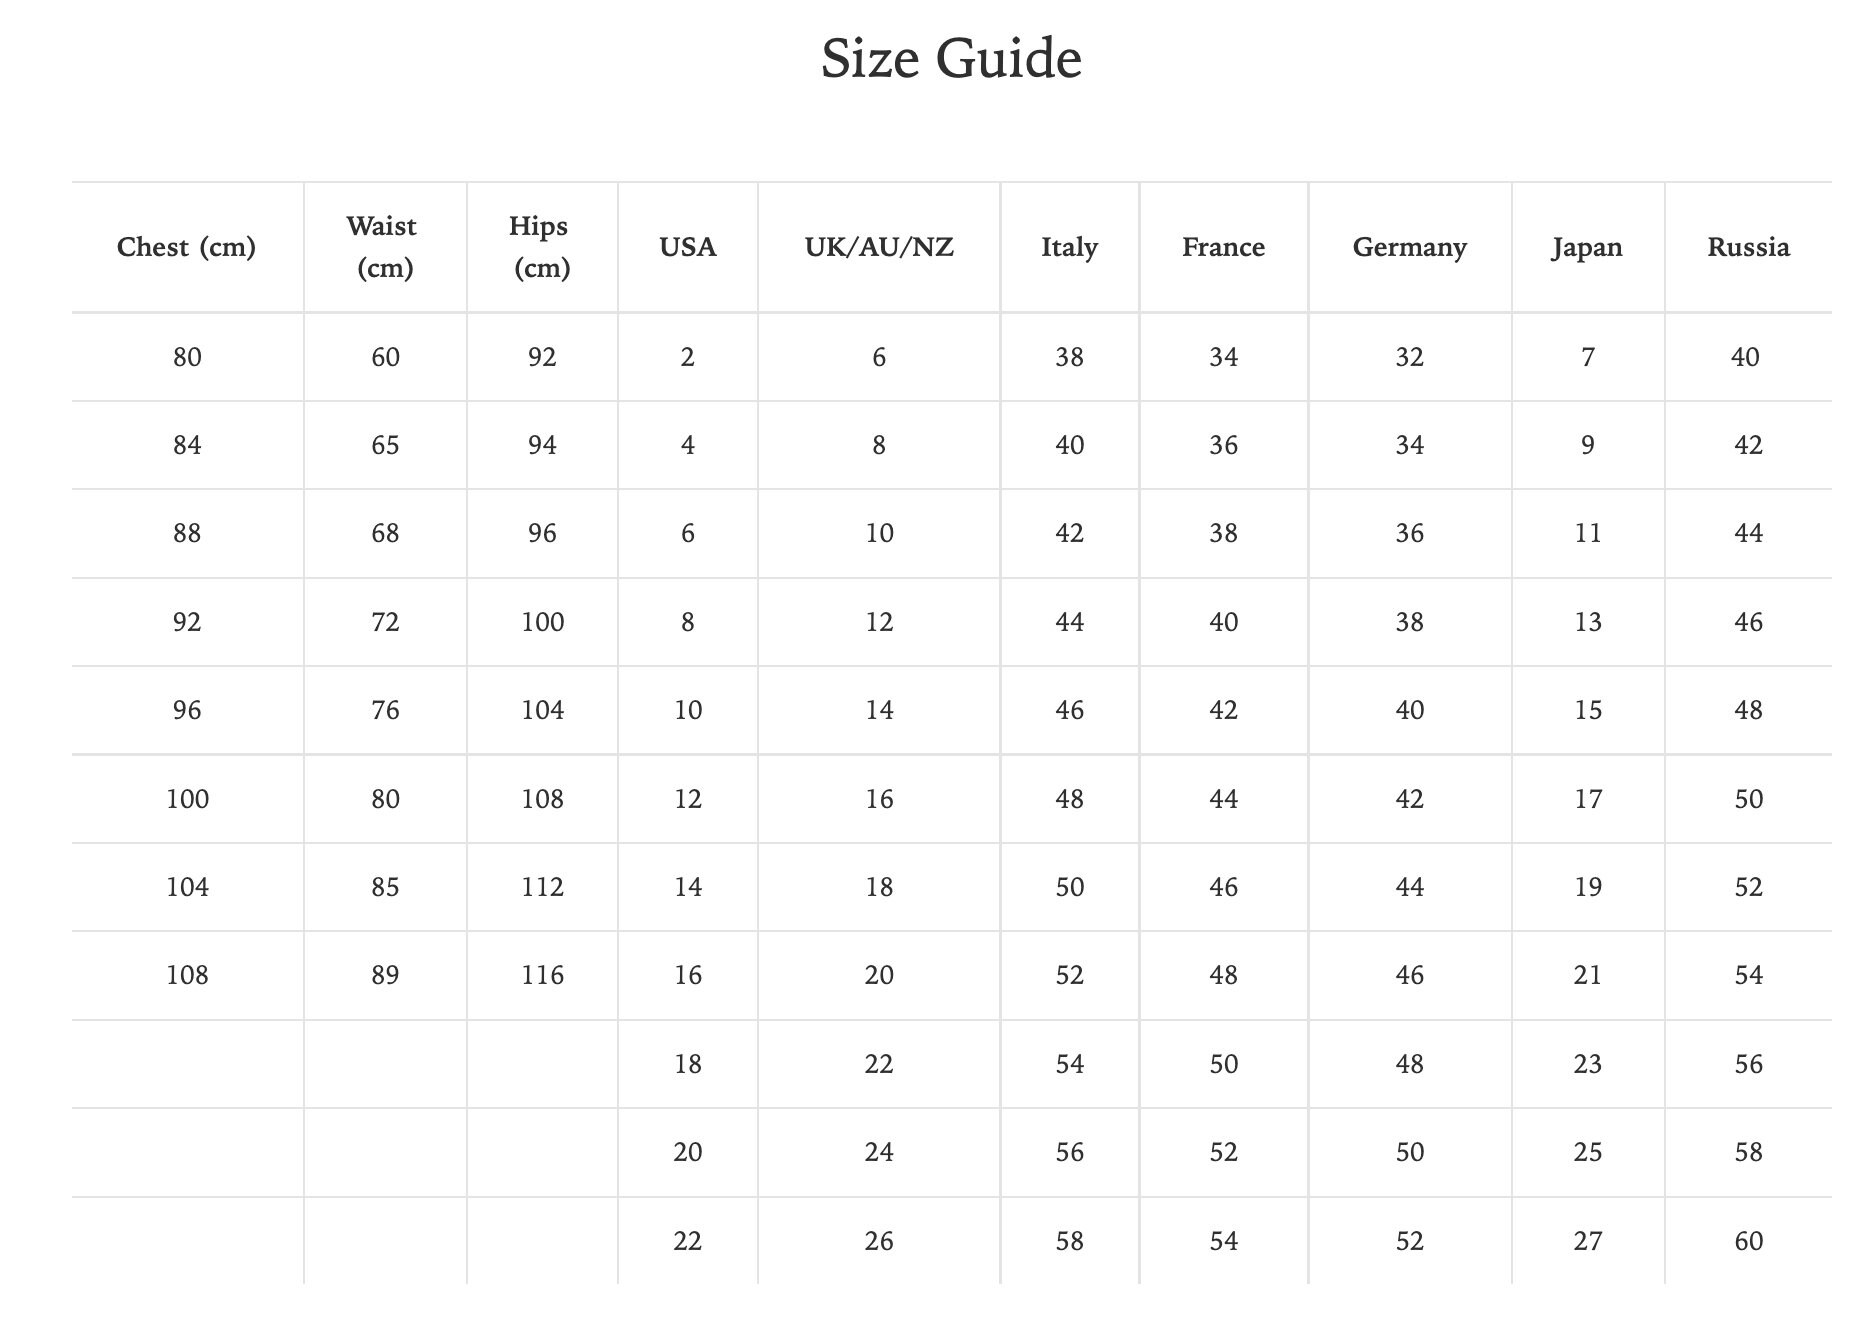This screenshot has width=1872, height=1328.
Task: Click the Germany cell showing 32
Action: coord(1410,357)
